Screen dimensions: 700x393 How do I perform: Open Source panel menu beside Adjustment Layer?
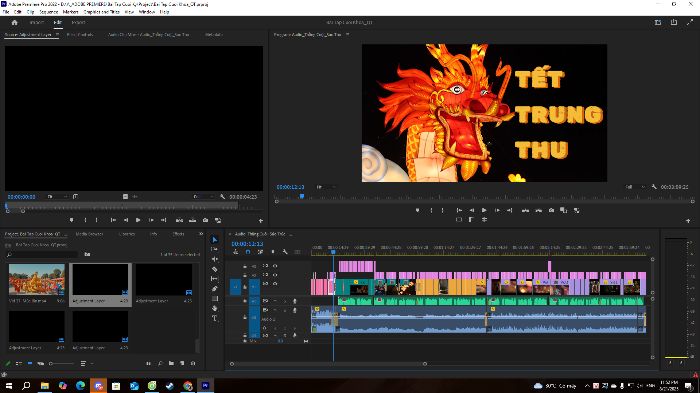tap(57, 34)
